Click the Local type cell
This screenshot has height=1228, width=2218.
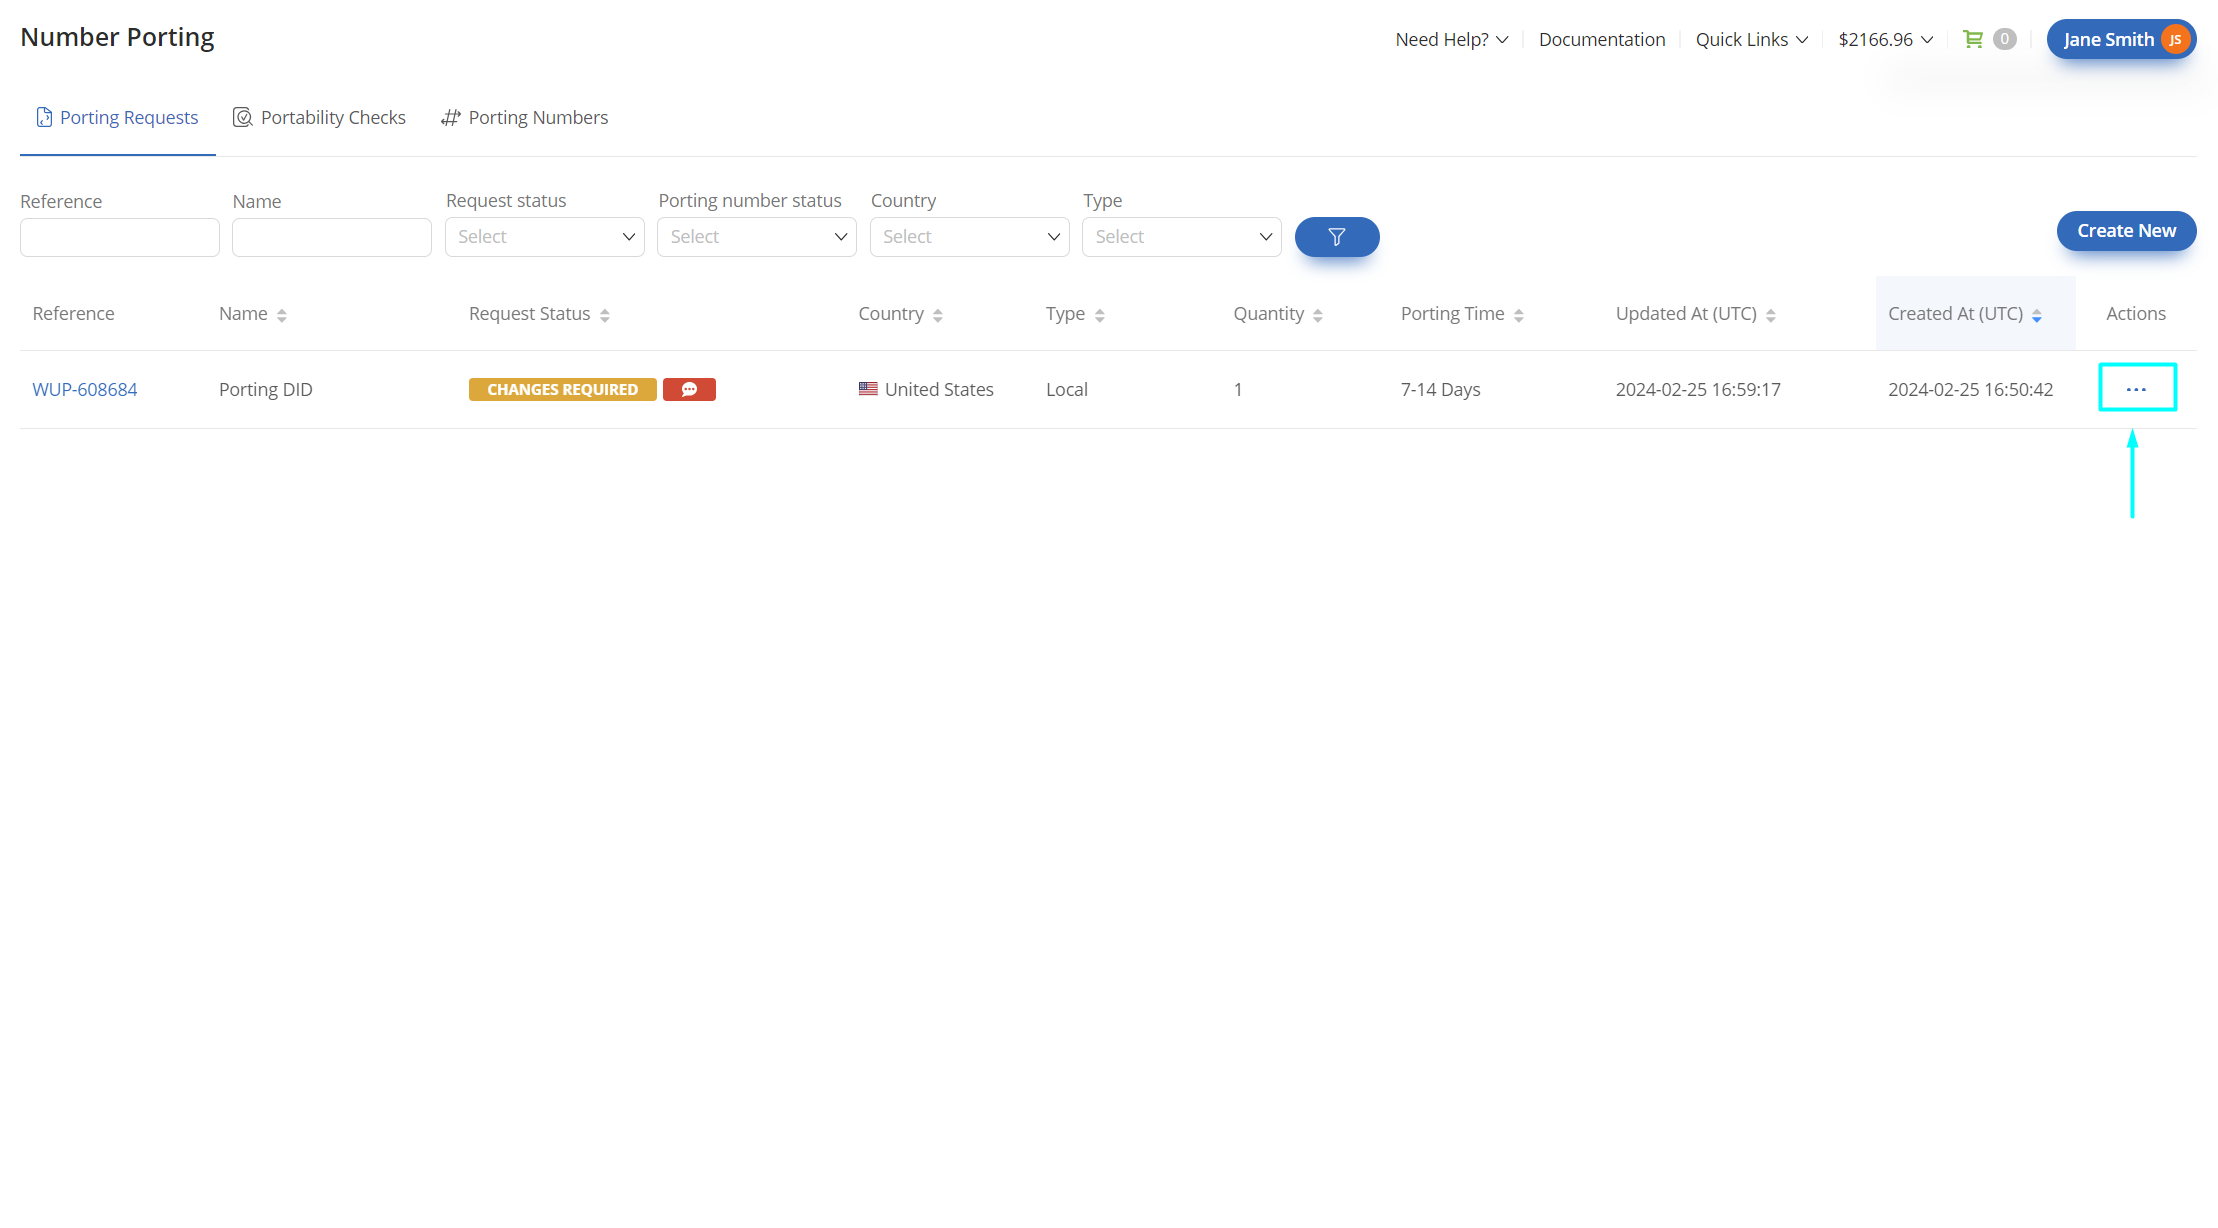pos(1067,389)
